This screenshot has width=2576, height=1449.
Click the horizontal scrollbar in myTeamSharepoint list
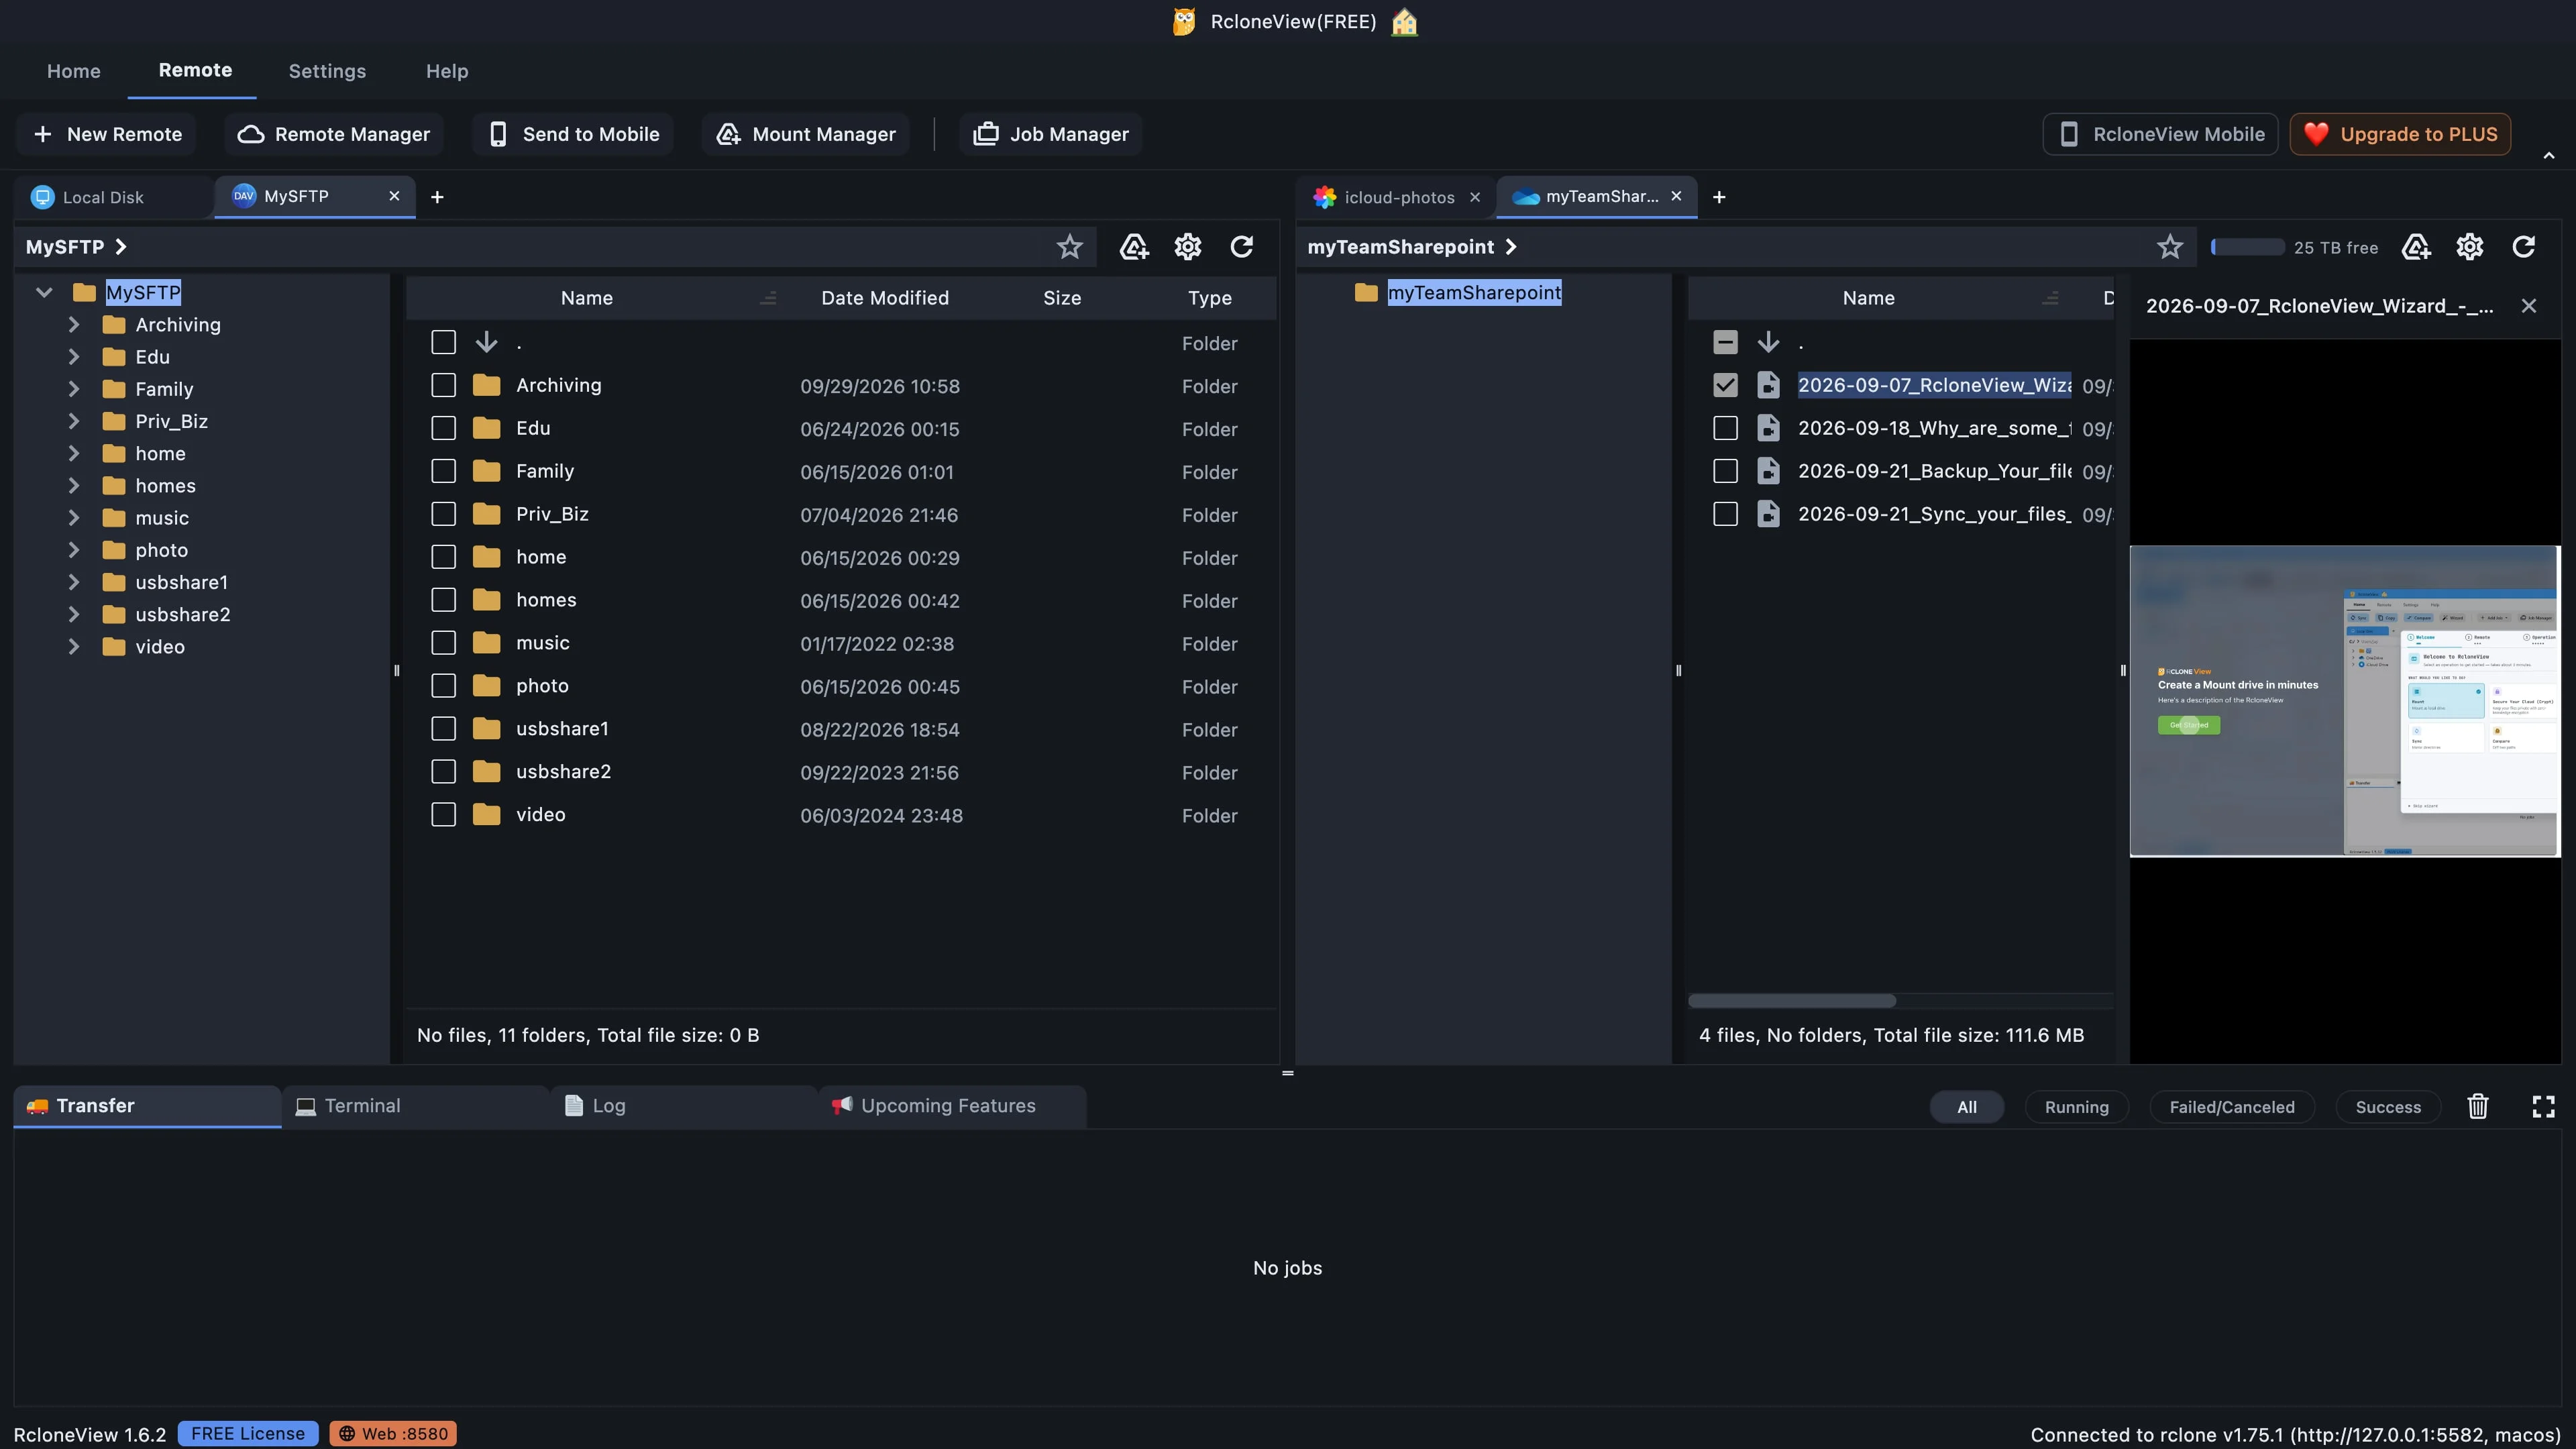click(1792, 1001)
